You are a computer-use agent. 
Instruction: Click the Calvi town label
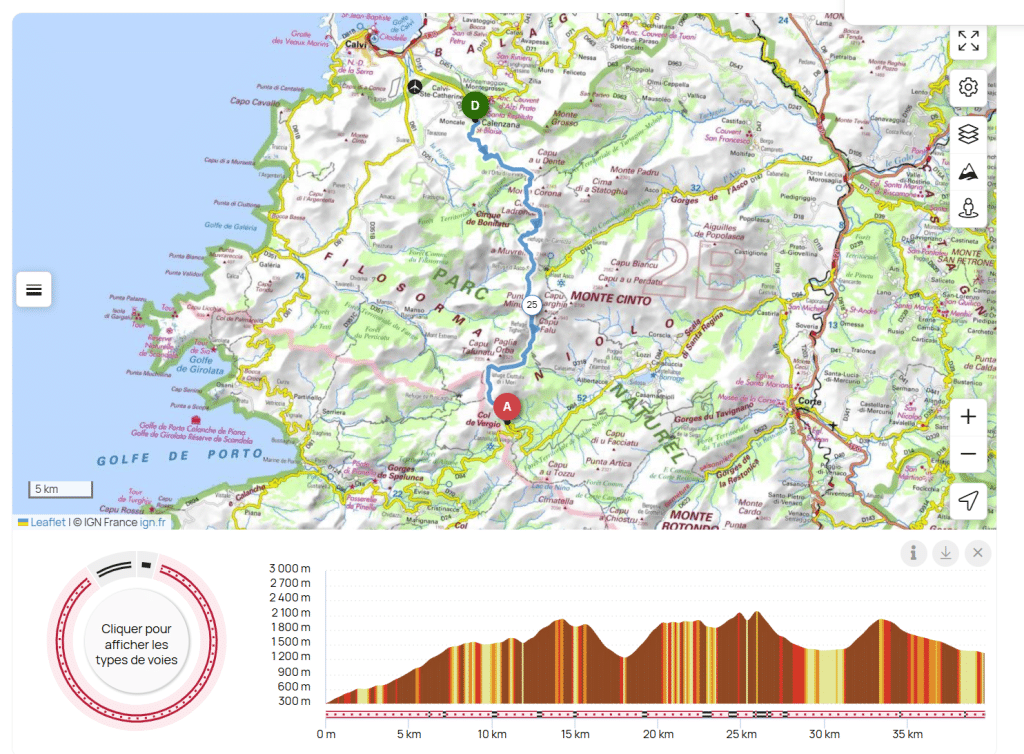(356, 44)
